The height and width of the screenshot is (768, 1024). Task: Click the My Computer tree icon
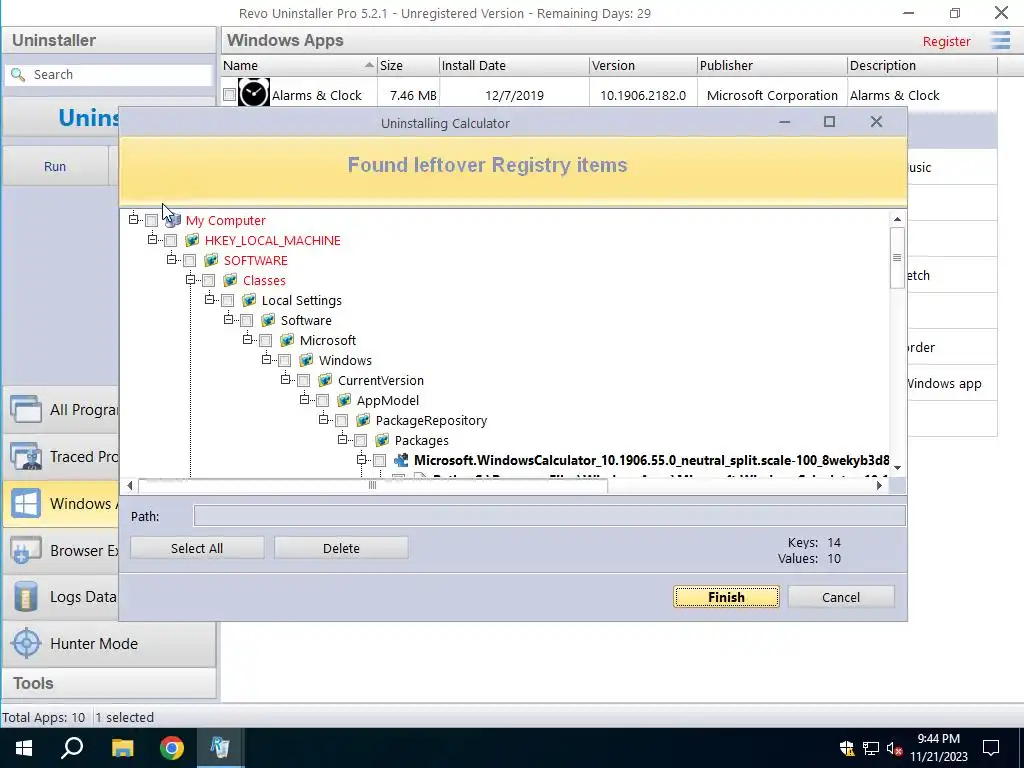click(x=173, y=220)
